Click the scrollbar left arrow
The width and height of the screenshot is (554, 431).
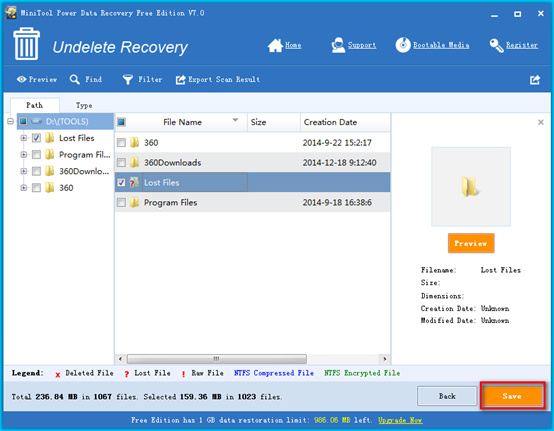point(120,359)
